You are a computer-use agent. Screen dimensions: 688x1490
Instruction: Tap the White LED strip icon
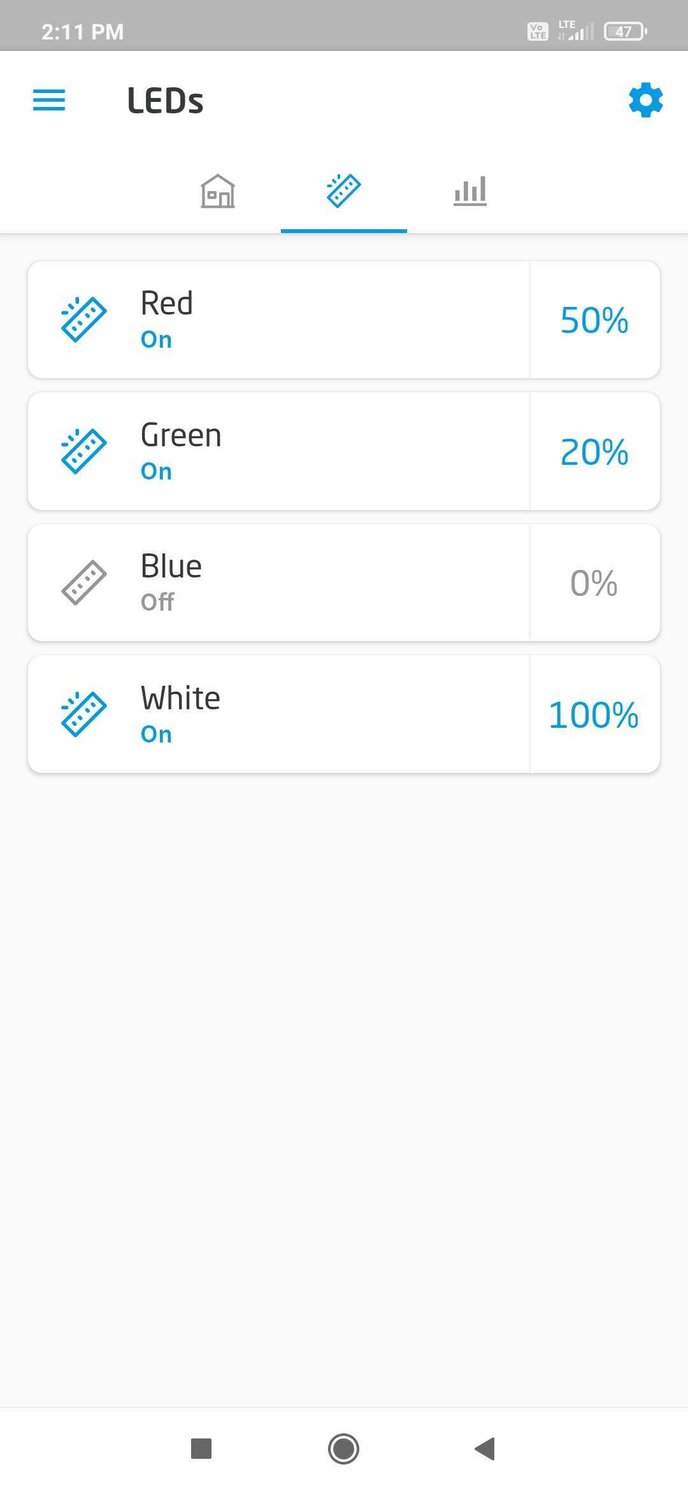click(84, 714)
